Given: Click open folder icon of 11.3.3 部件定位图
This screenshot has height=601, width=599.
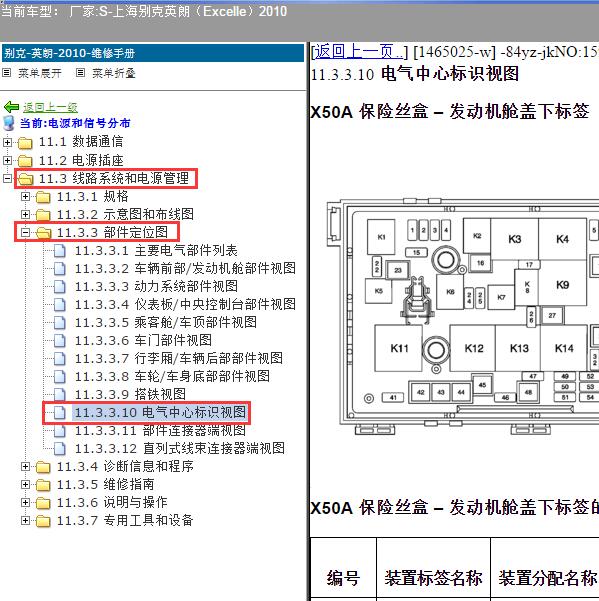Looking at the screenshot, I should coord(43,233).
